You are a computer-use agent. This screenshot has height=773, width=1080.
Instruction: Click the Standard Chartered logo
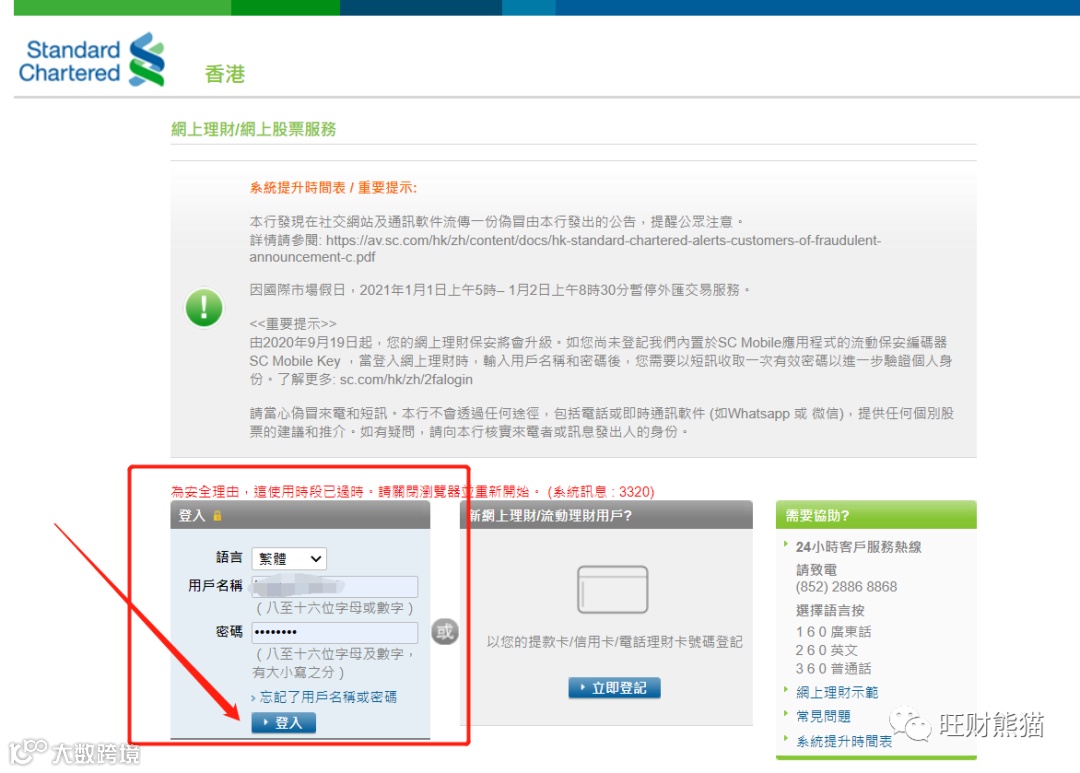[92, 60]
